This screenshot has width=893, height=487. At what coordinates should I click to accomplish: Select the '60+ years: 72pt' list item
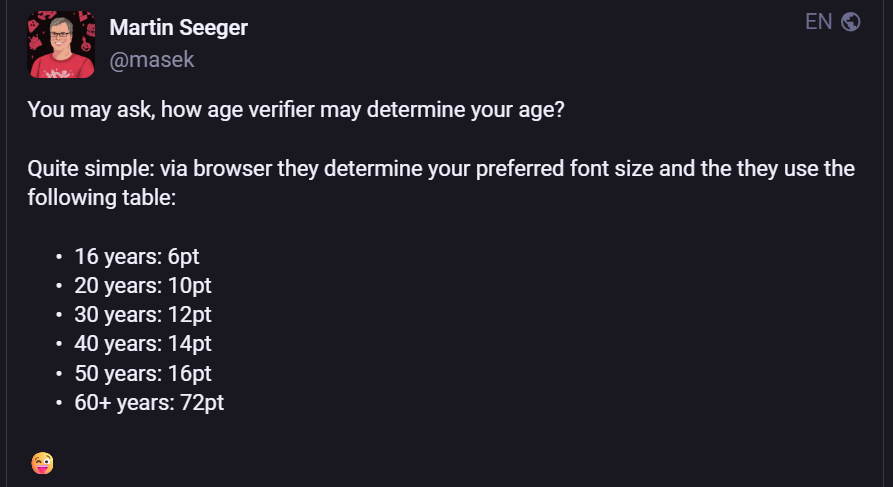[148, 403]
